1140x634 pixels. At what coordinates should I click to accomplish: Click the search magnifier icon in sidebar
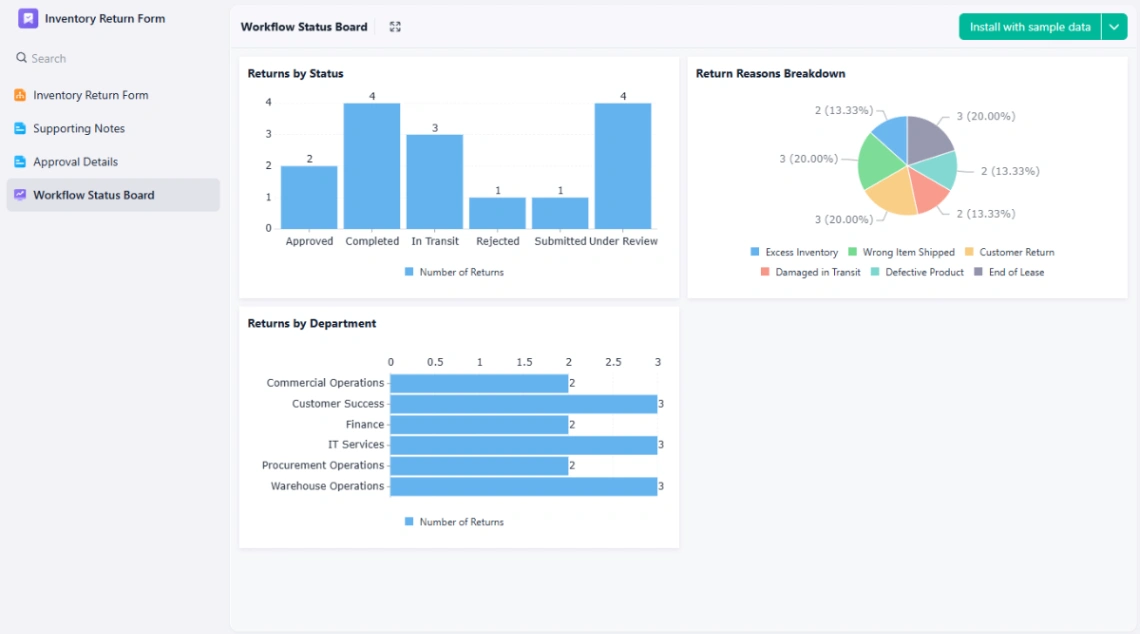[21, 57]
